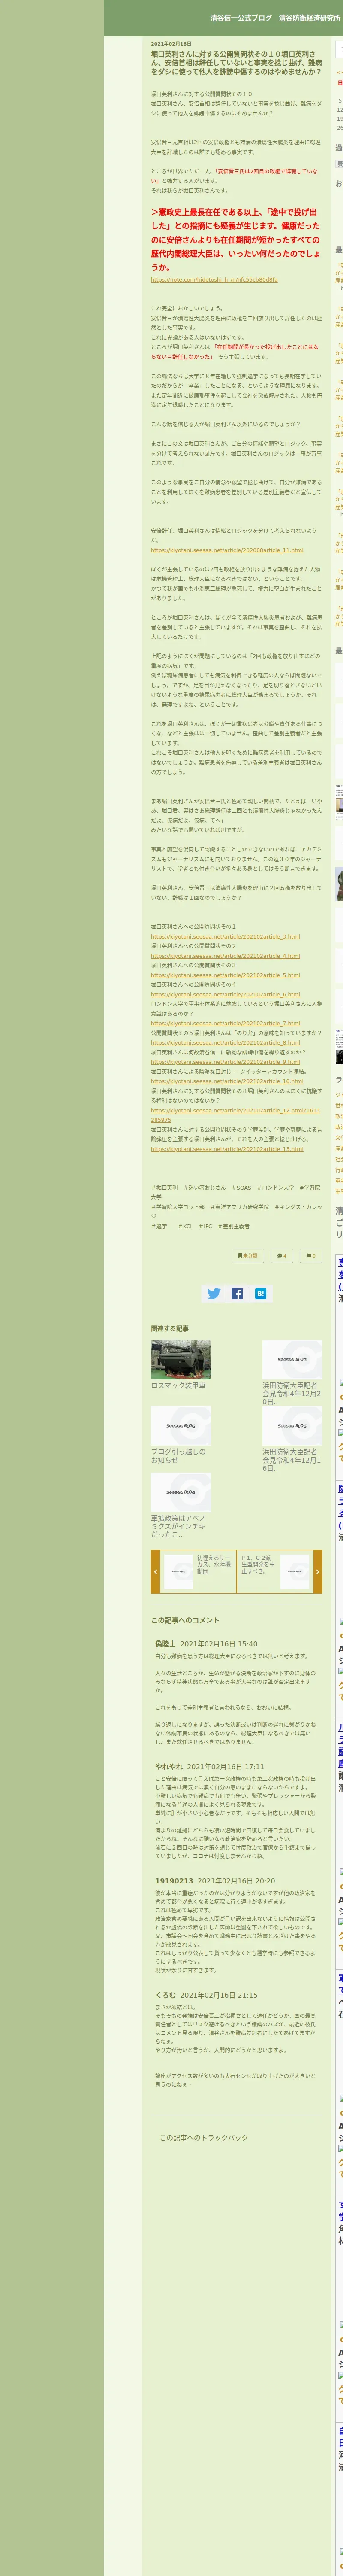This screenshot has height=2576, width=343.
Task: Click the この記事へのコメント heading
Action: tap(185, 1620)
